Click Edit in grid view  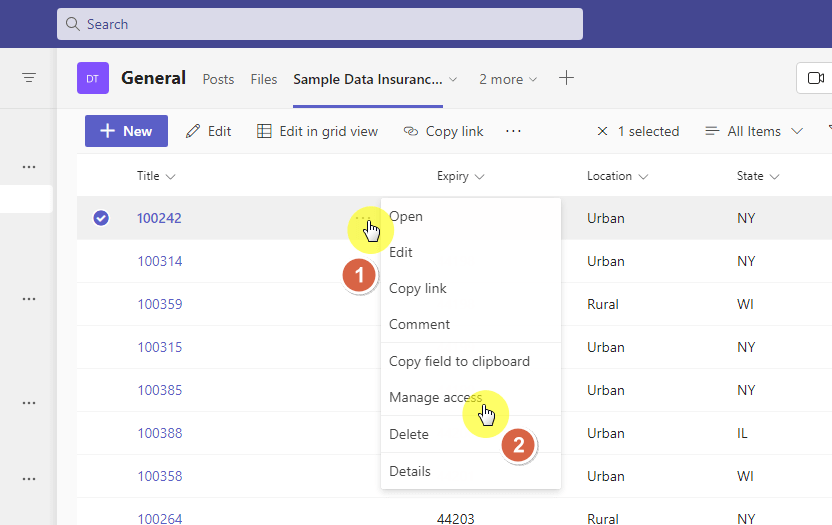(x=317, y=131)
